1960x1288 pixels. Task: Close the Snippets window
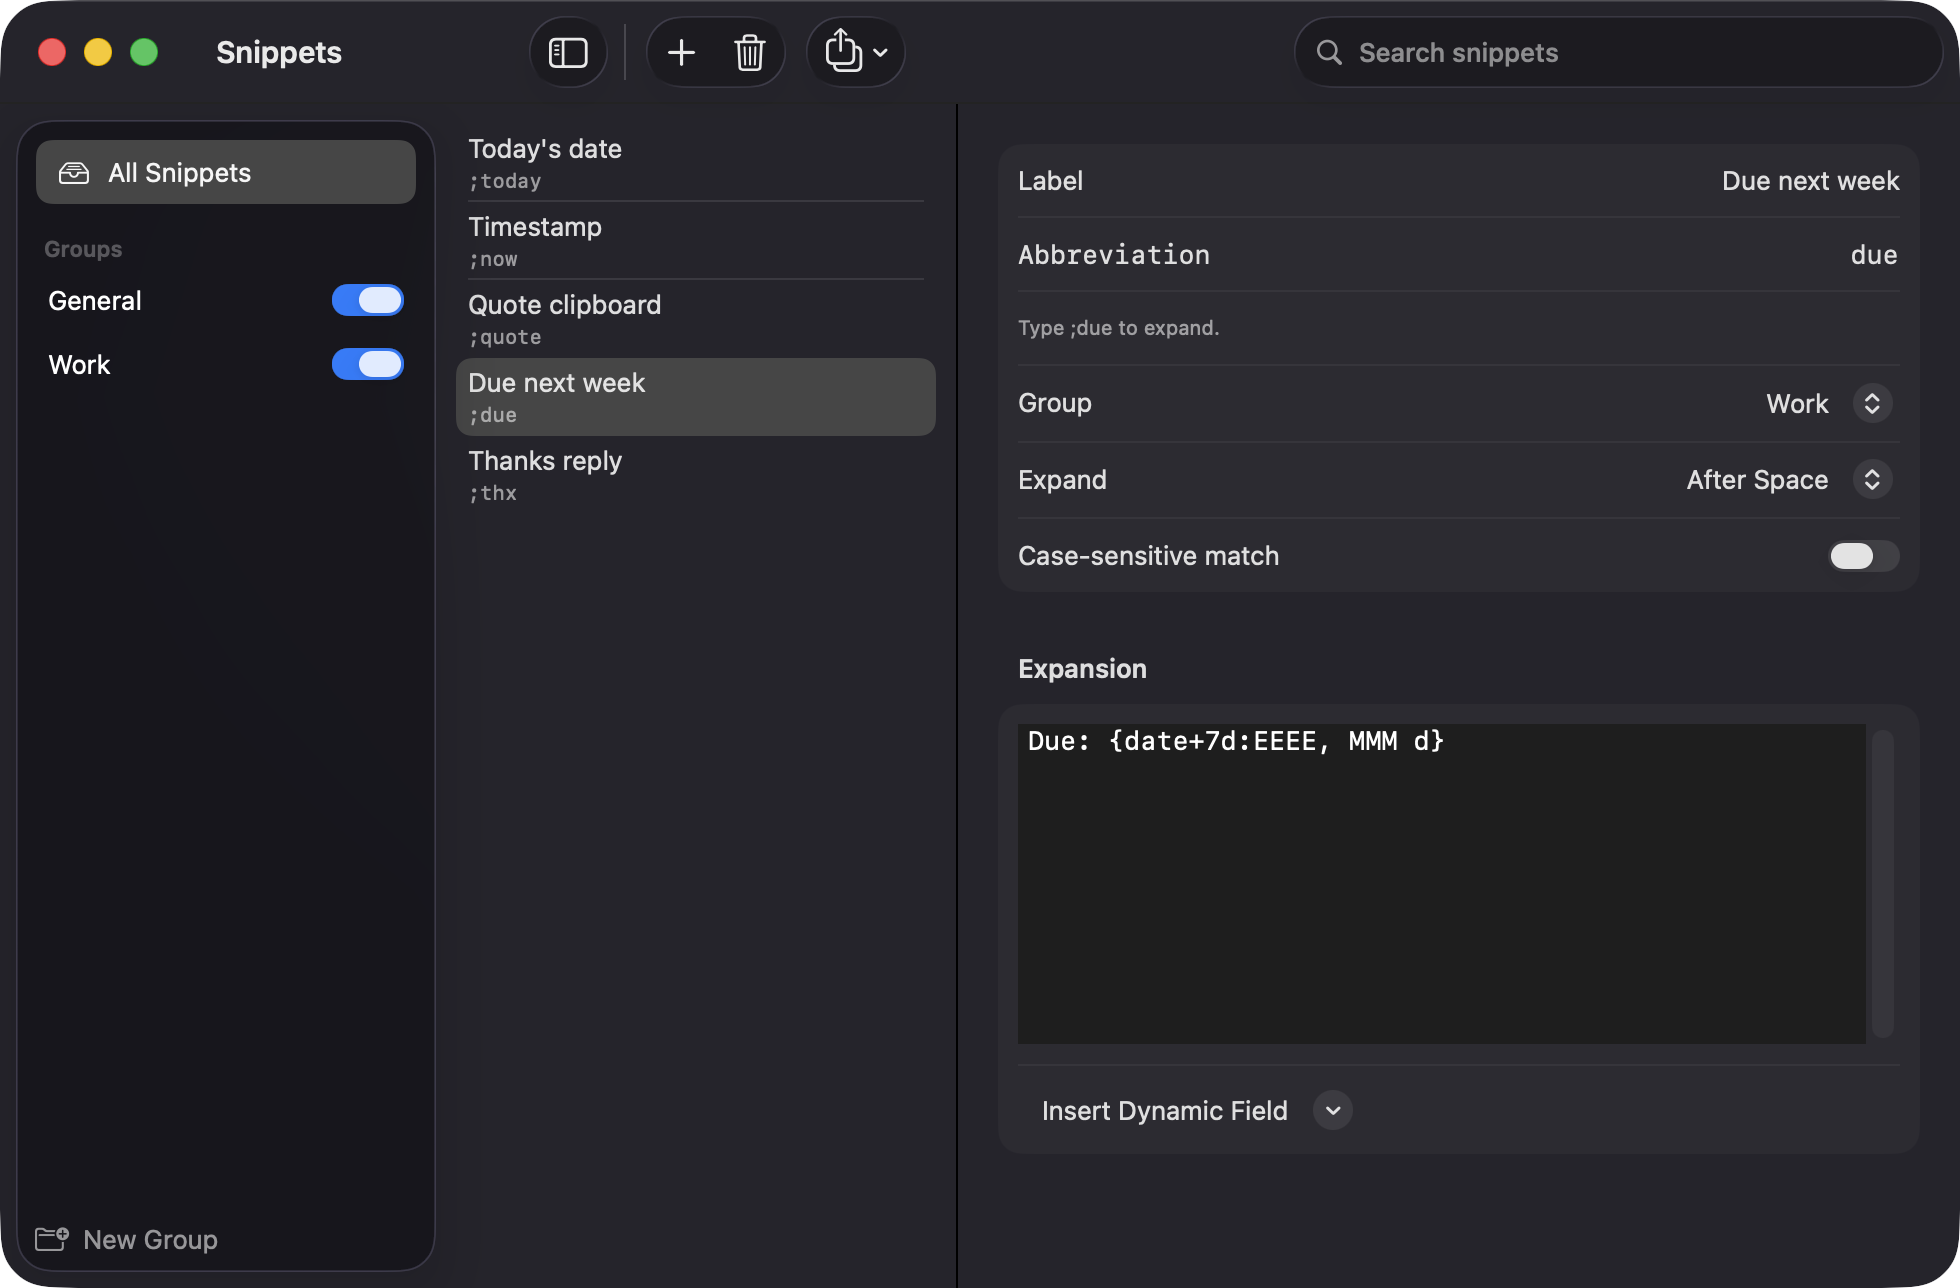point(52,52)
